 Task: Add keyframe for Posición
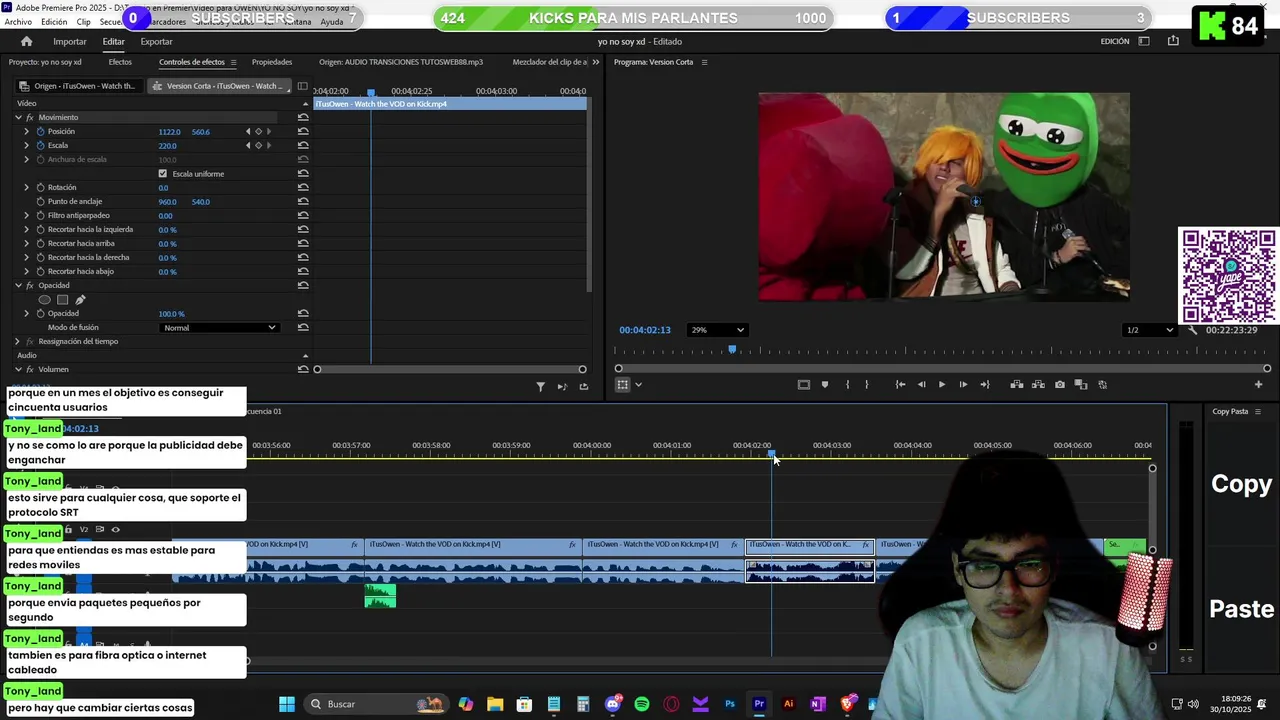[x=258, y=132]
